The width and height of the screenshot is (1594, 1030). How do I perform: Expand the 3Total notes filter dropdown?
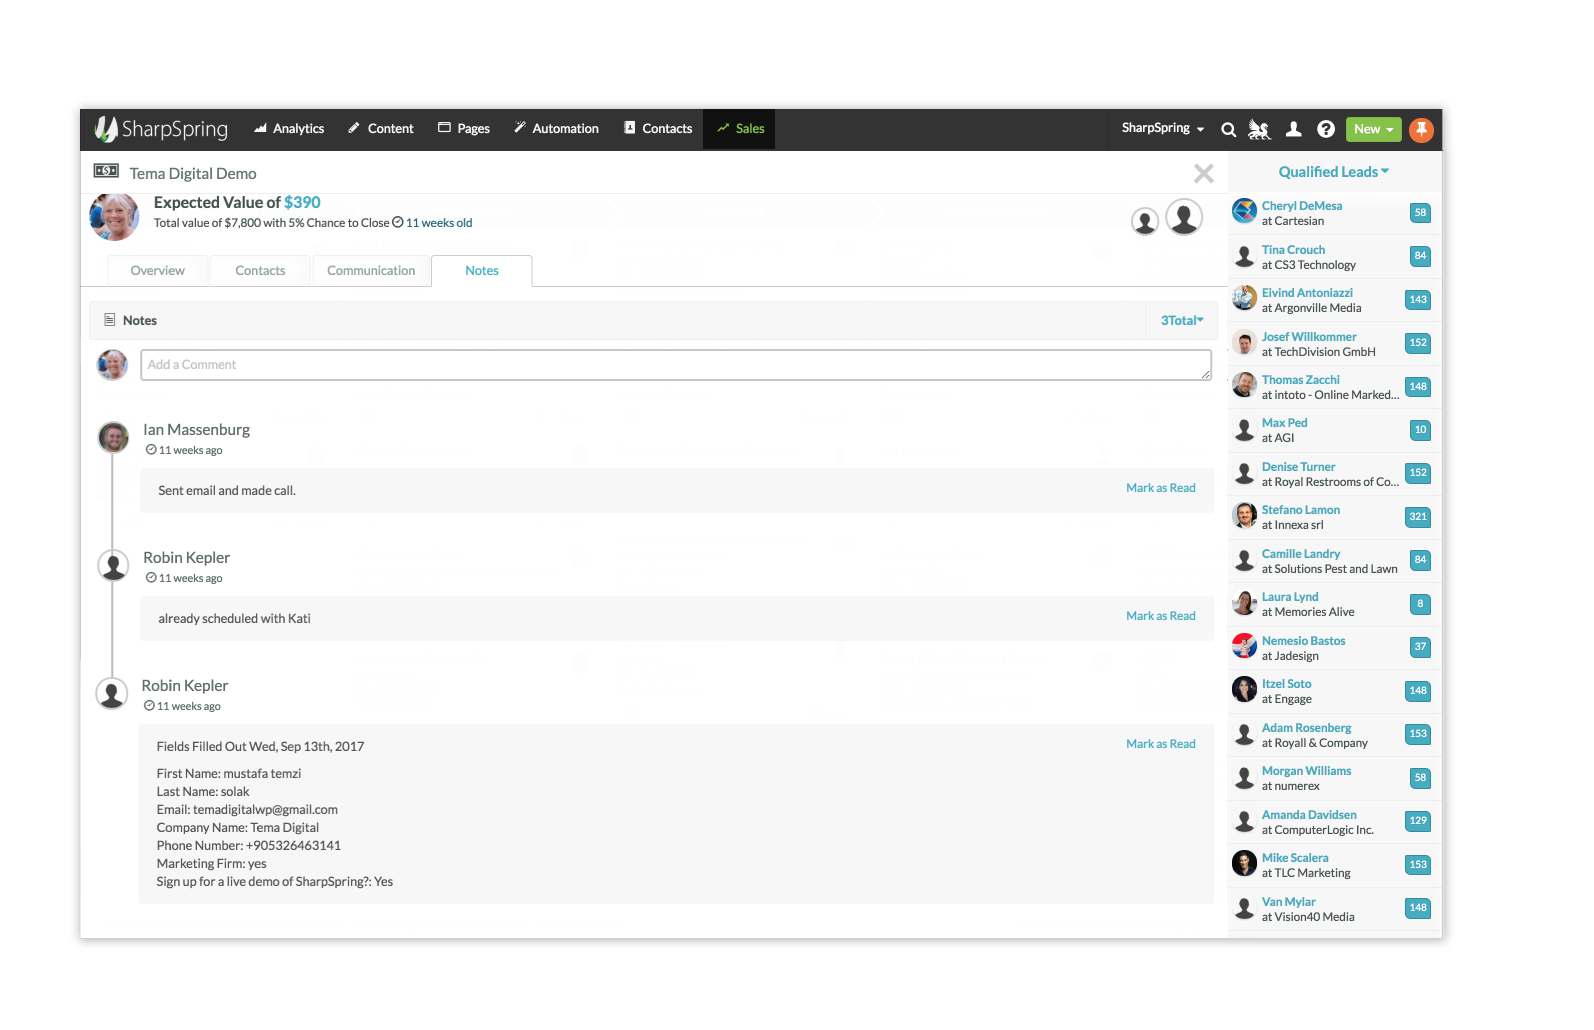click(1182, 321)
